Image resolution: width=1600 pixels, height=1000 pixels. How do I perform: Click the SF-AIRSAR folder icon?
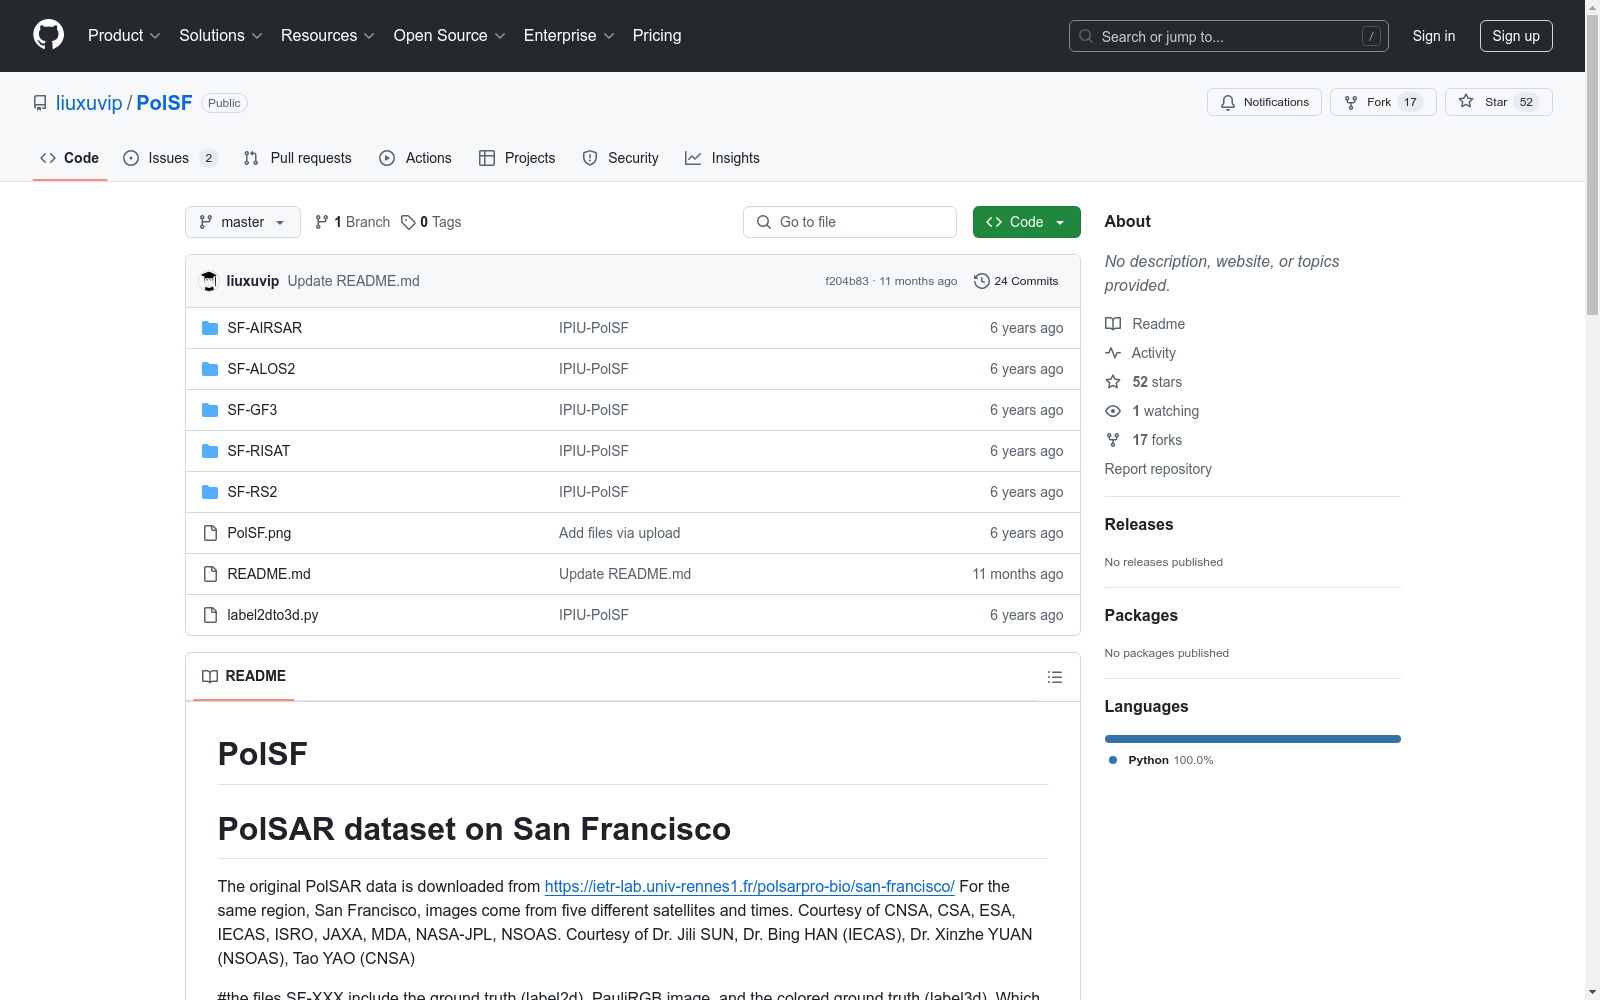210,328
